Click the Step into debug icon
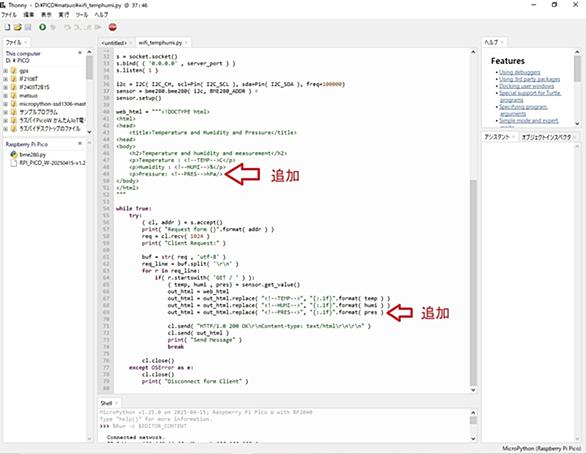This screenshot has width=586, height=454. point(78,27)
